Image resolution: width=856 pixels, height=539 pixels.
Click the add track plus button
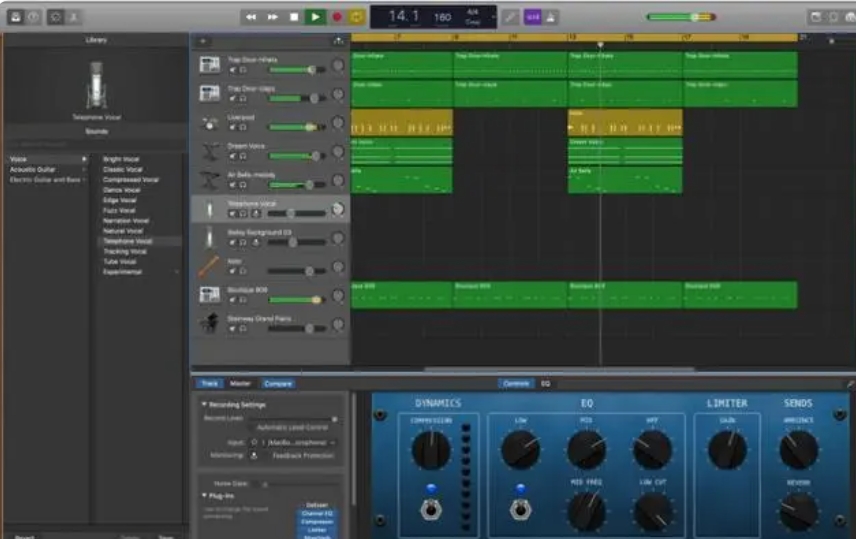click(203, 41)
